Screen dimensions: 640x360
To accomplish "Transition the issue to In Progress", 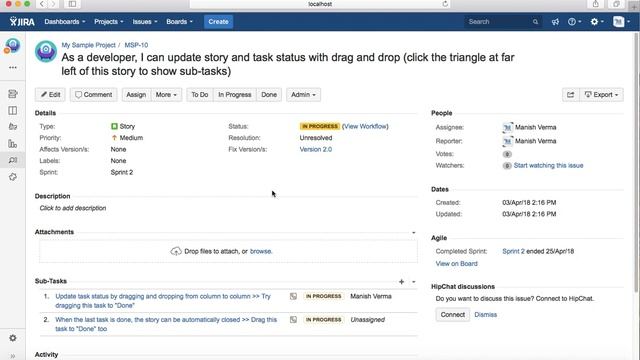I will coord(235,95).
